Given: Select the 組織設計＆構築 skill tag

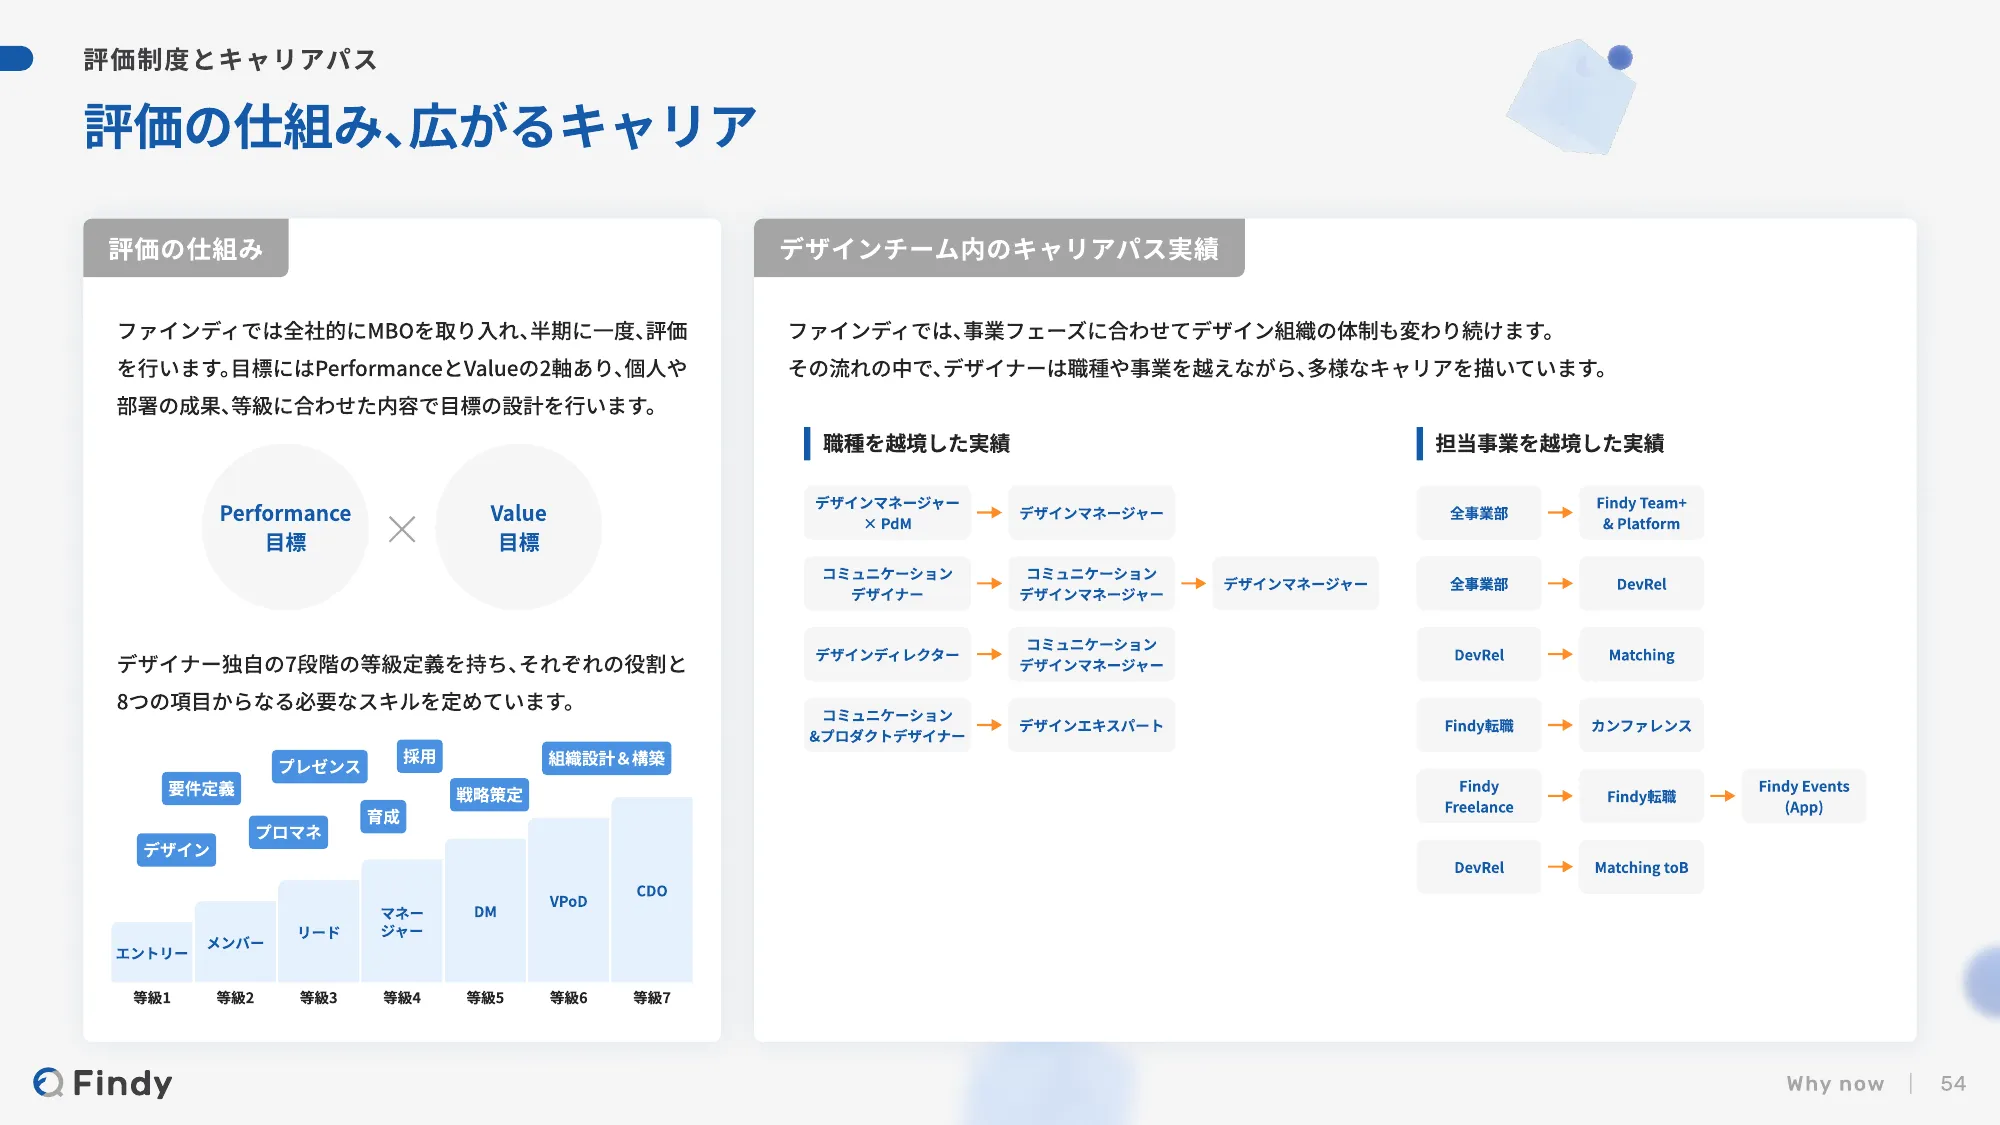Looking at the screenshot, I should [x=606, y=759].
